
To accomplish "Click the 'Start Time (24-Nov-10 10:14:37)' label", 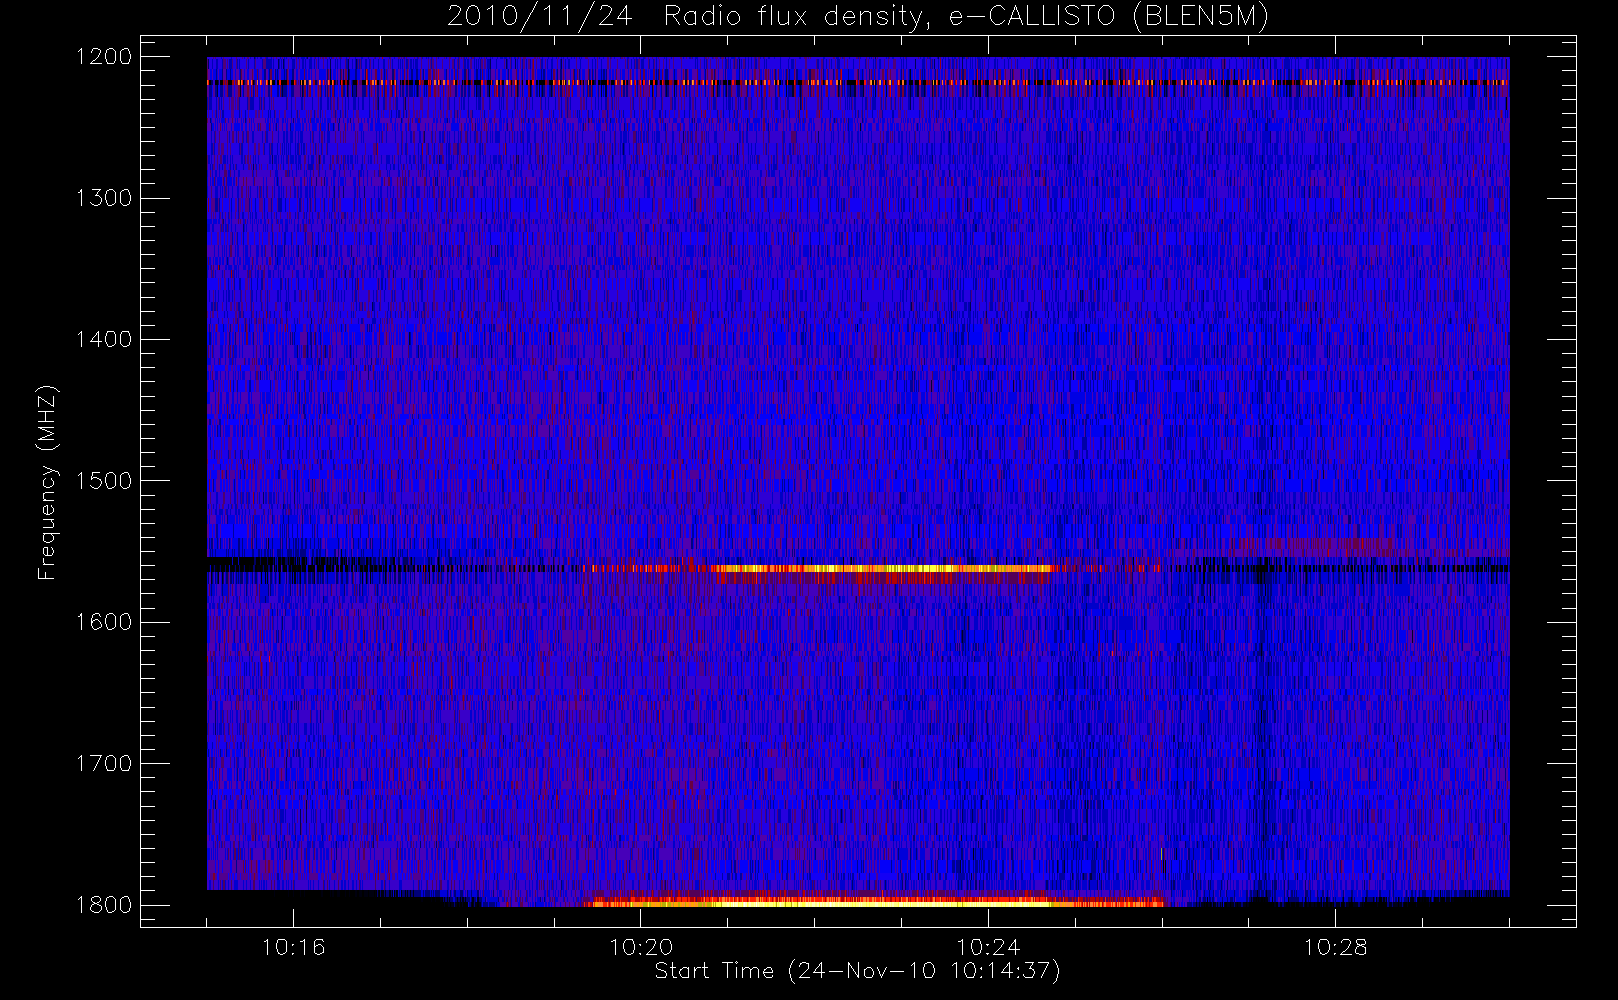I will [x=857, y=971].
